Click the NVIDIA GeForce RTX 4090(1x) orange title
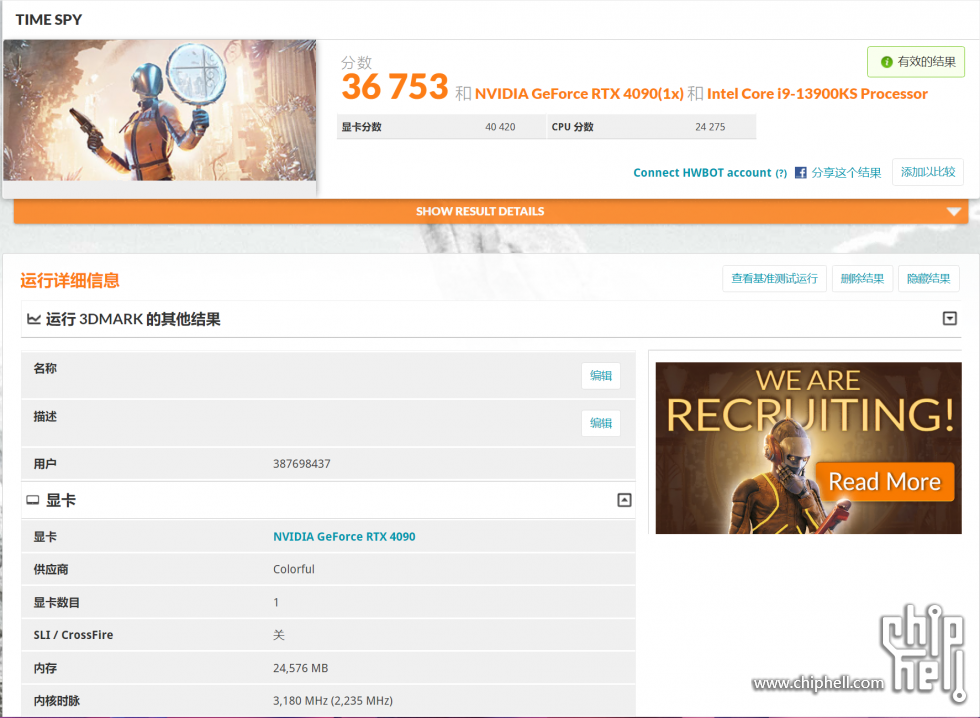 pyautogui.click(x=579, y=94)
